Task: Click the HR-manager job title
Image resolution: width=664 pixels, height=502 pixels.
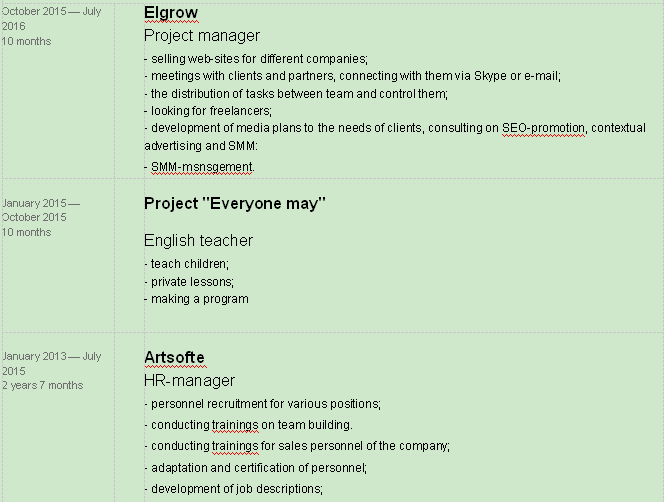Action: [189, 380]
